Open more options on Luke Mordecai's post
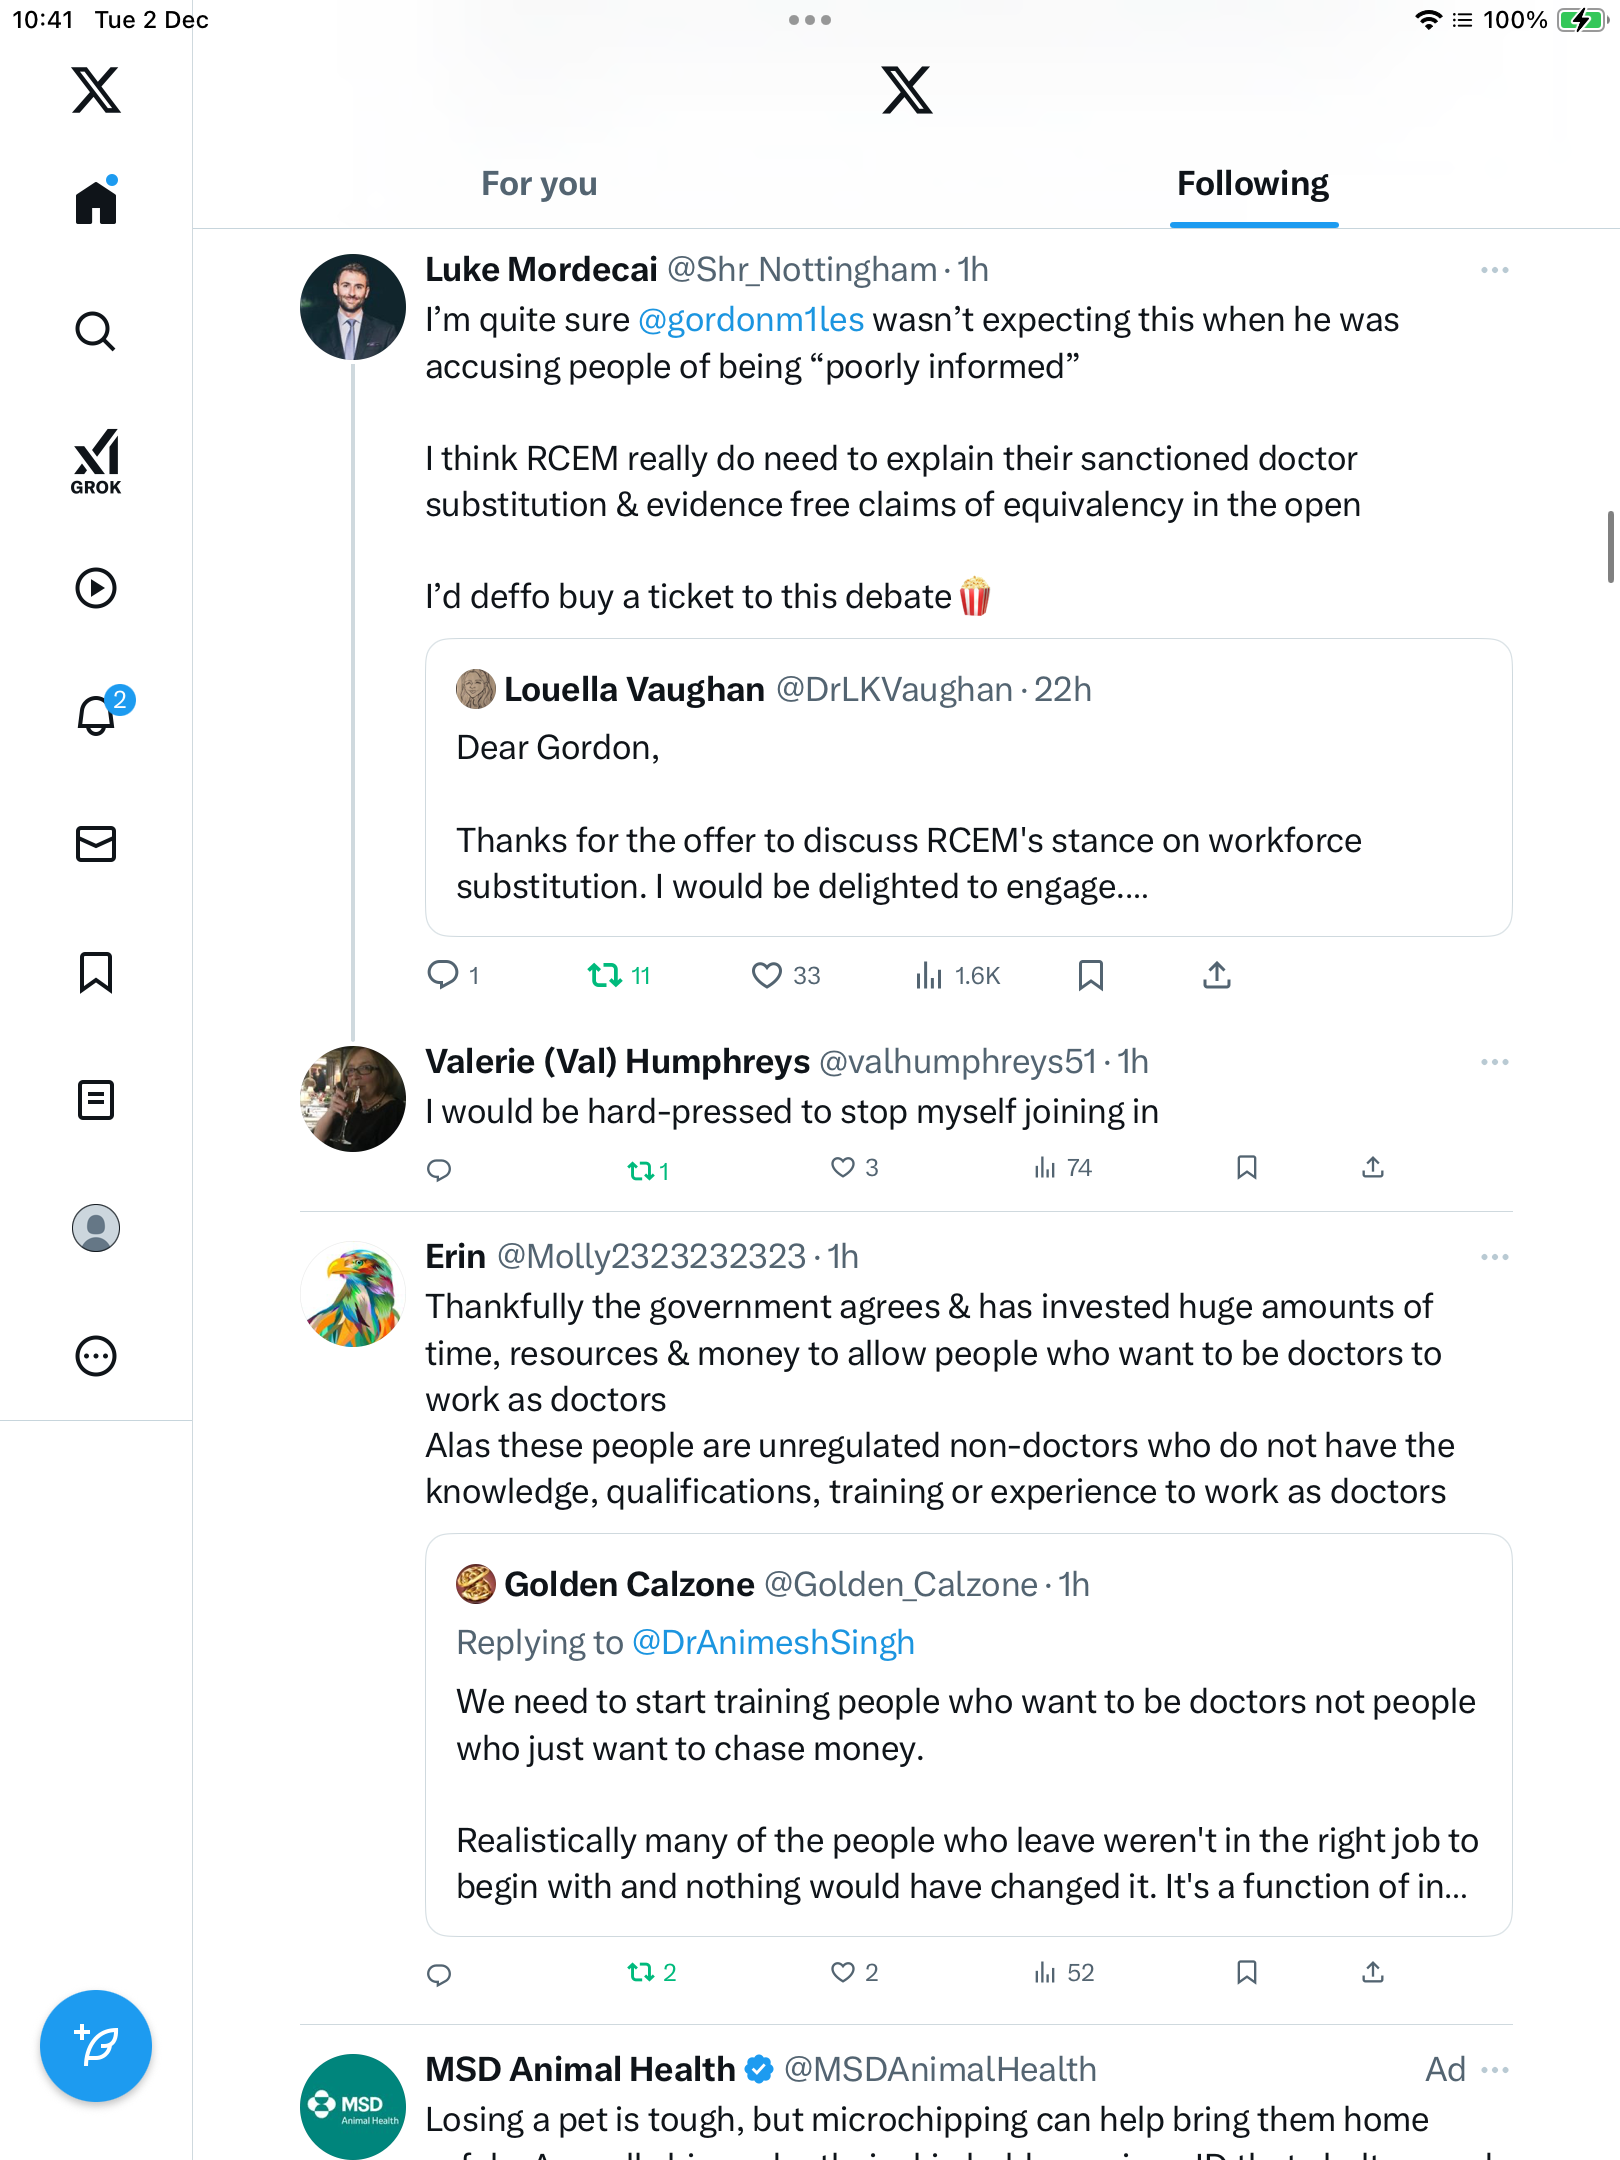 [1495, 270]
